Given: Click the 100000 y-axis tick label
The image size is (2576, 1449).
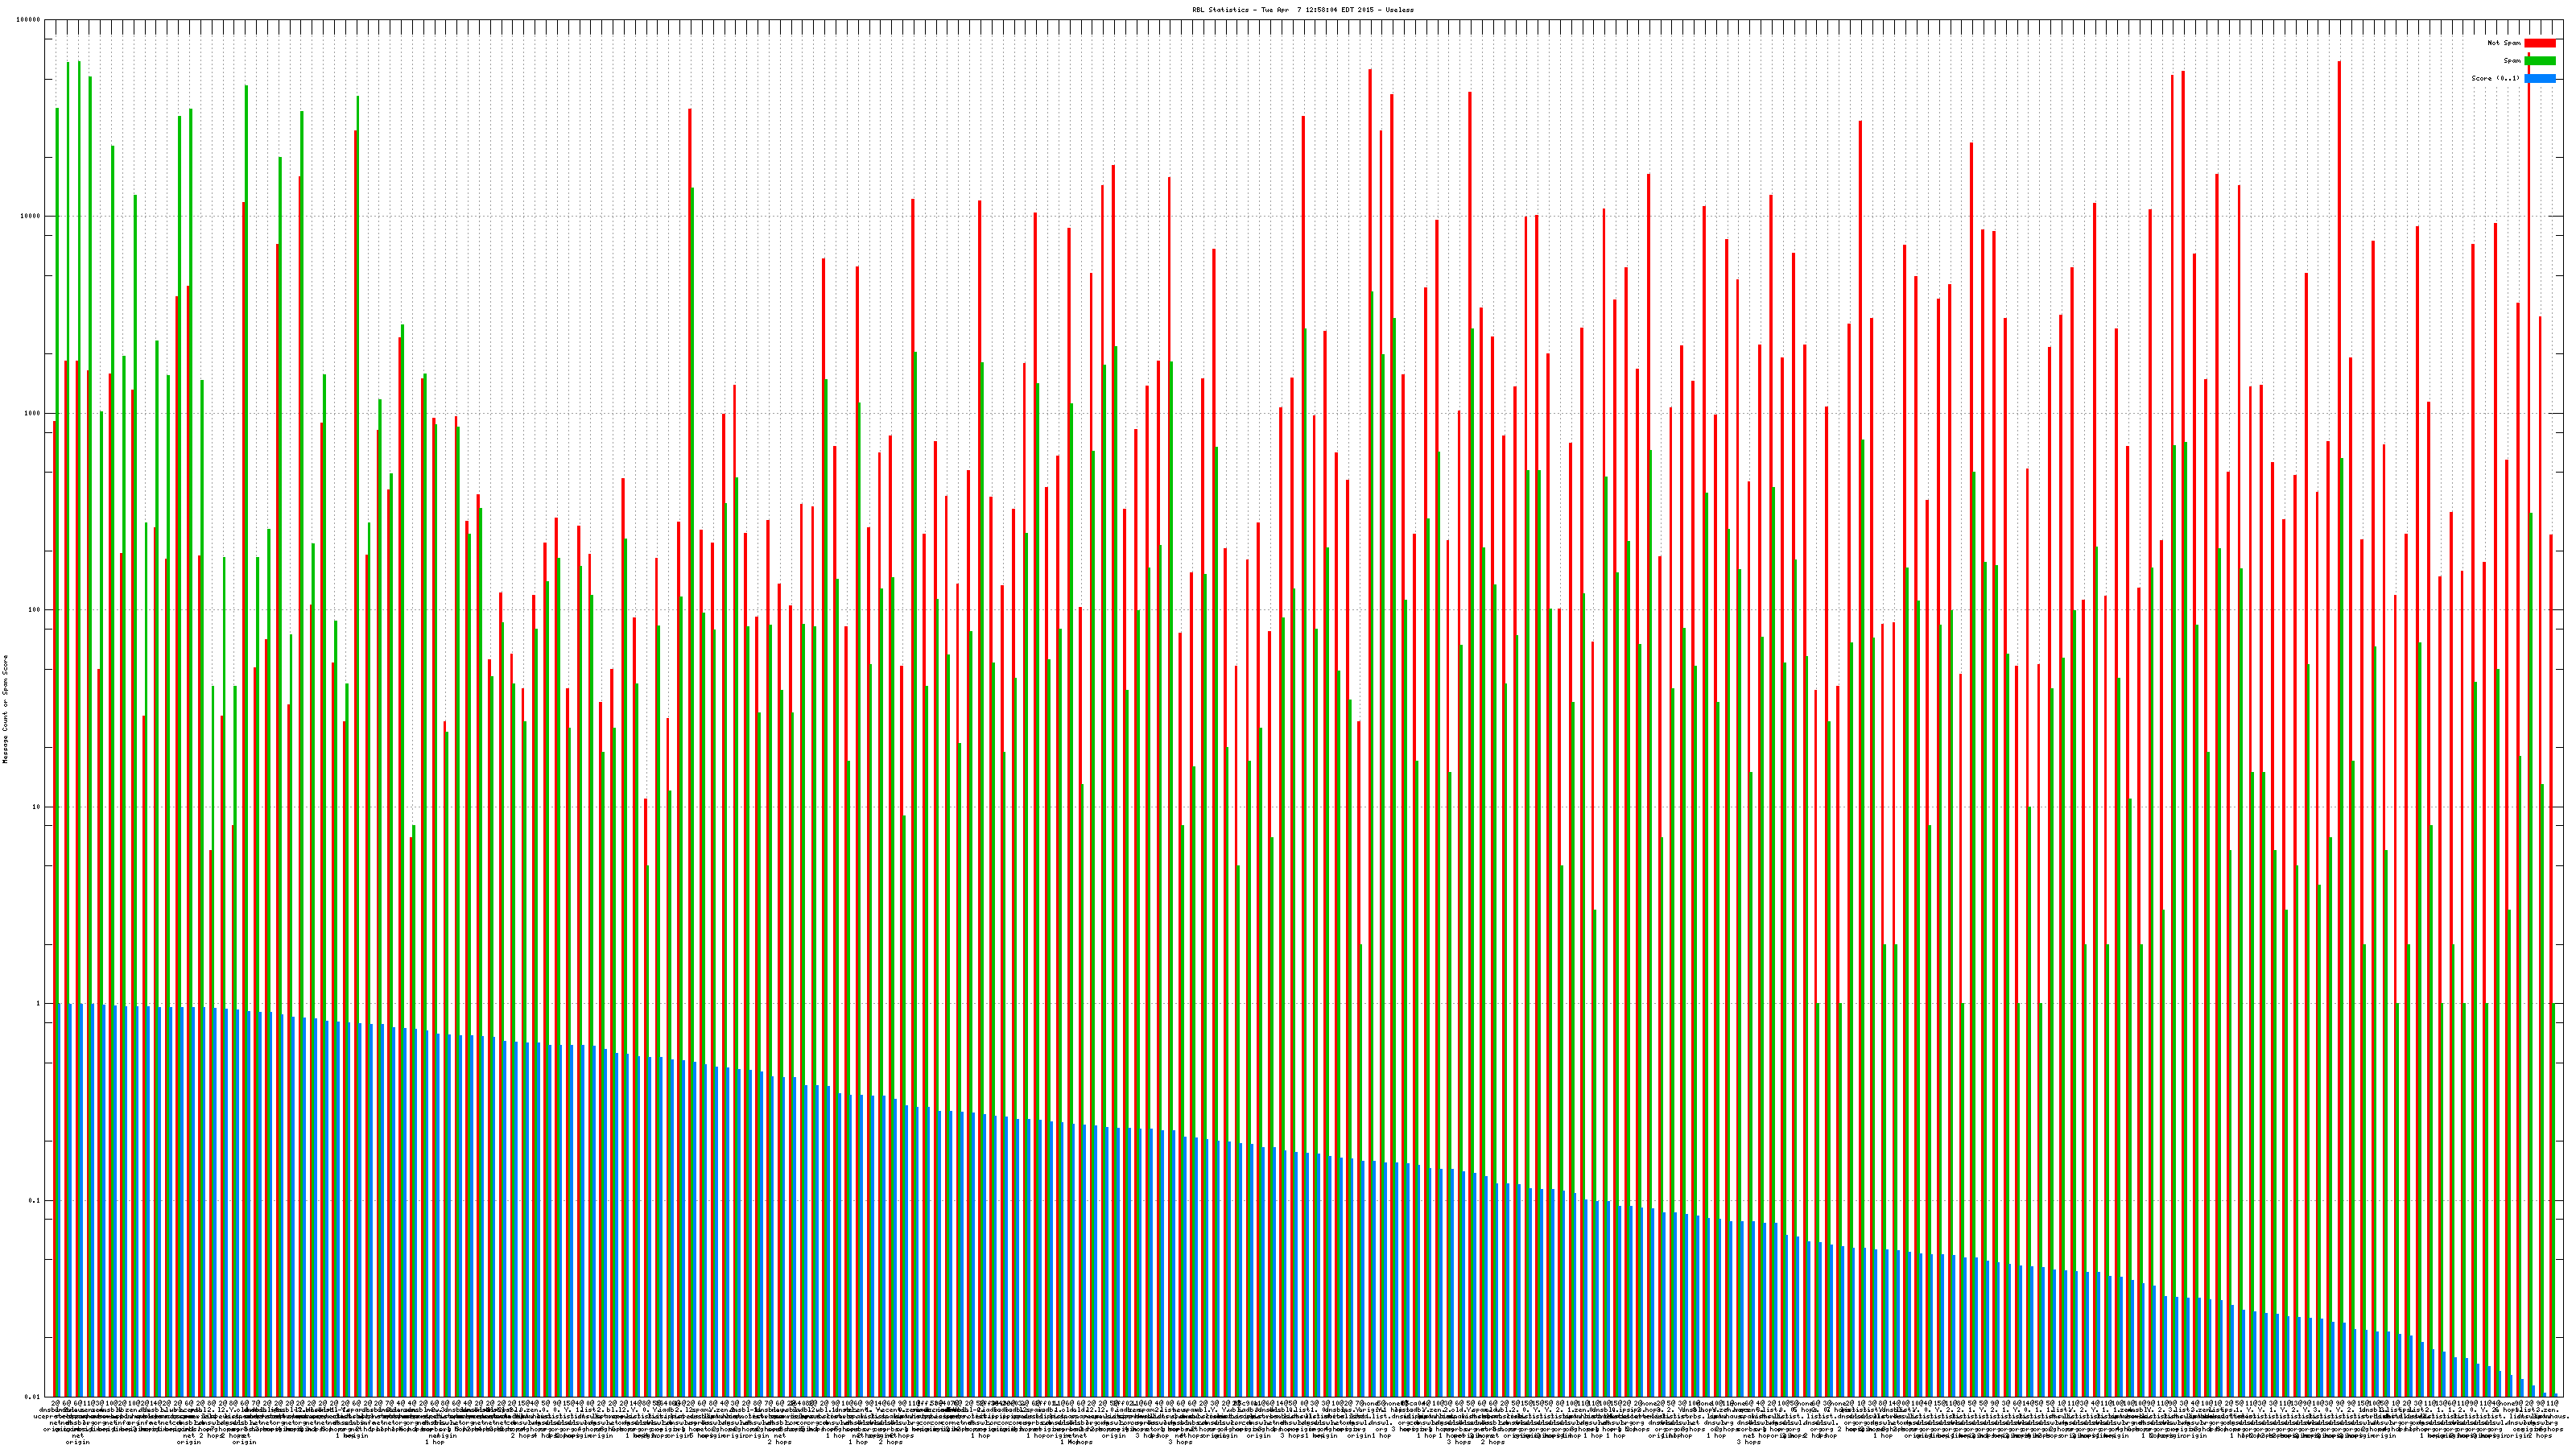Looking at the screenshot, I should click(29, 20).
